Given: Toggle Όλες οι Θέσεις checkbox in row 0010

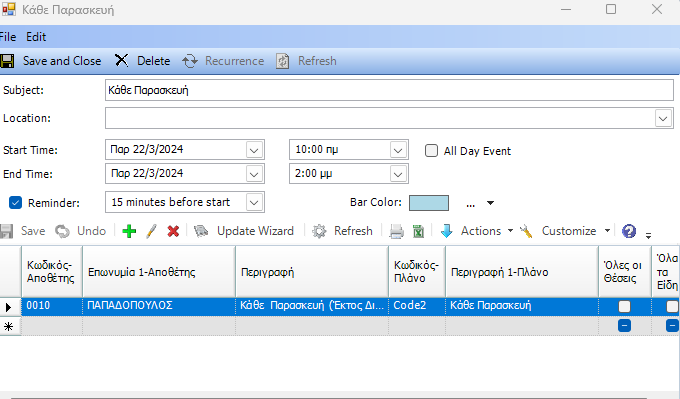Looking at the screenshot, I should point(624,307).
